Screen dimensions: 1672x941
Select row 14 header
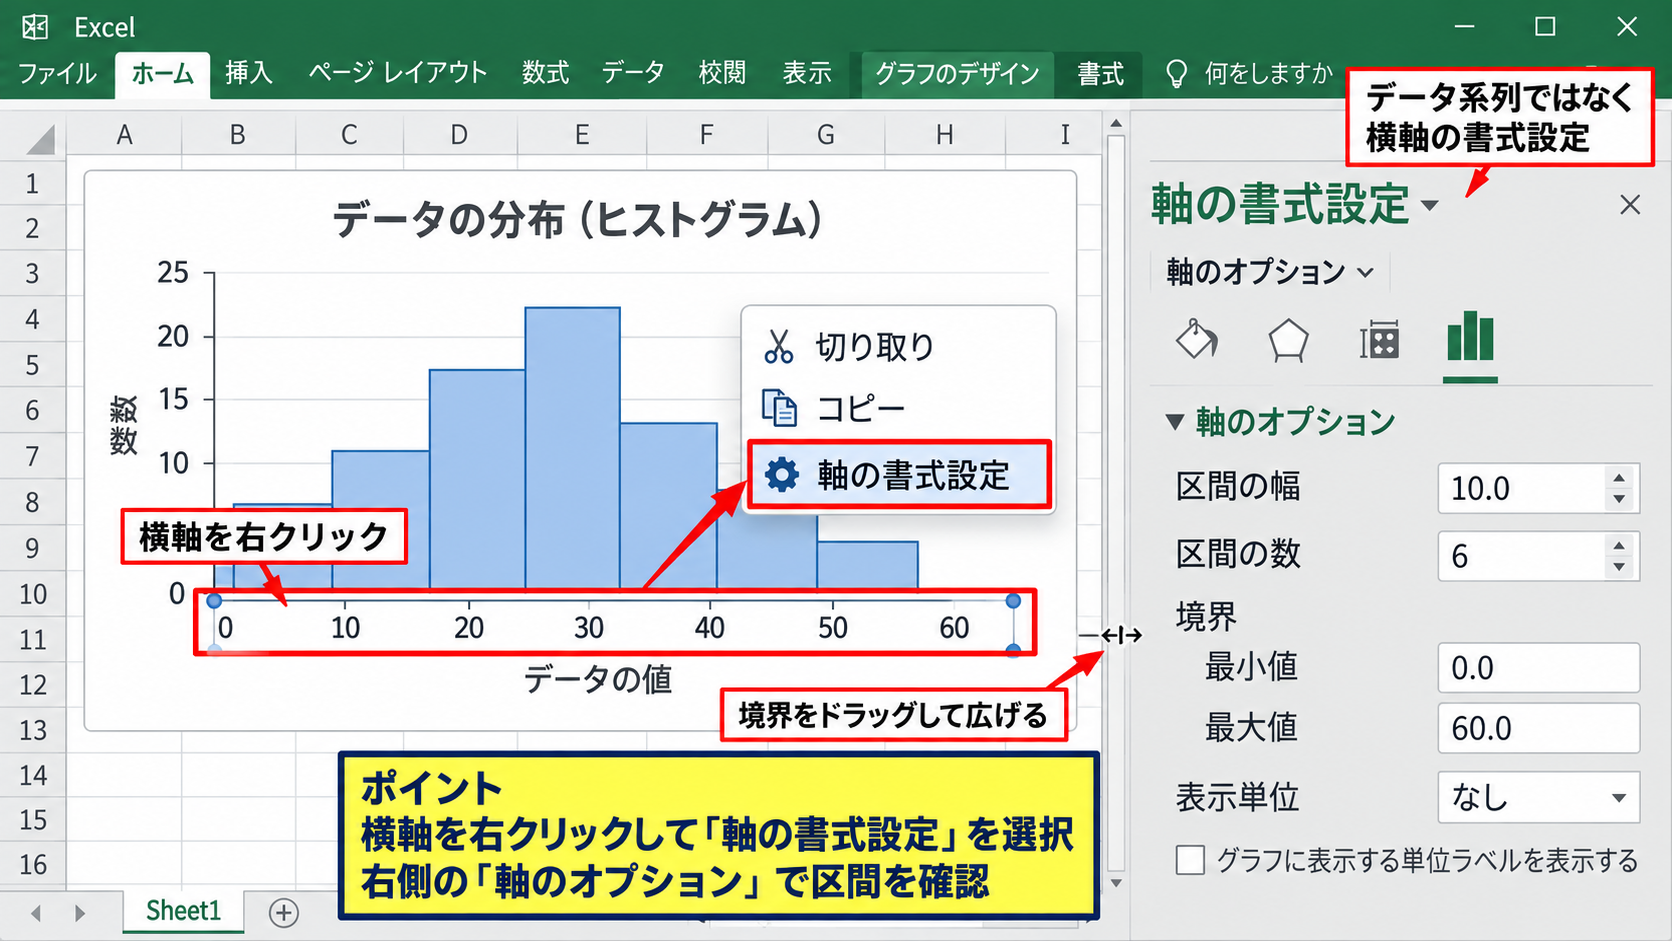[x=32, y=775]
